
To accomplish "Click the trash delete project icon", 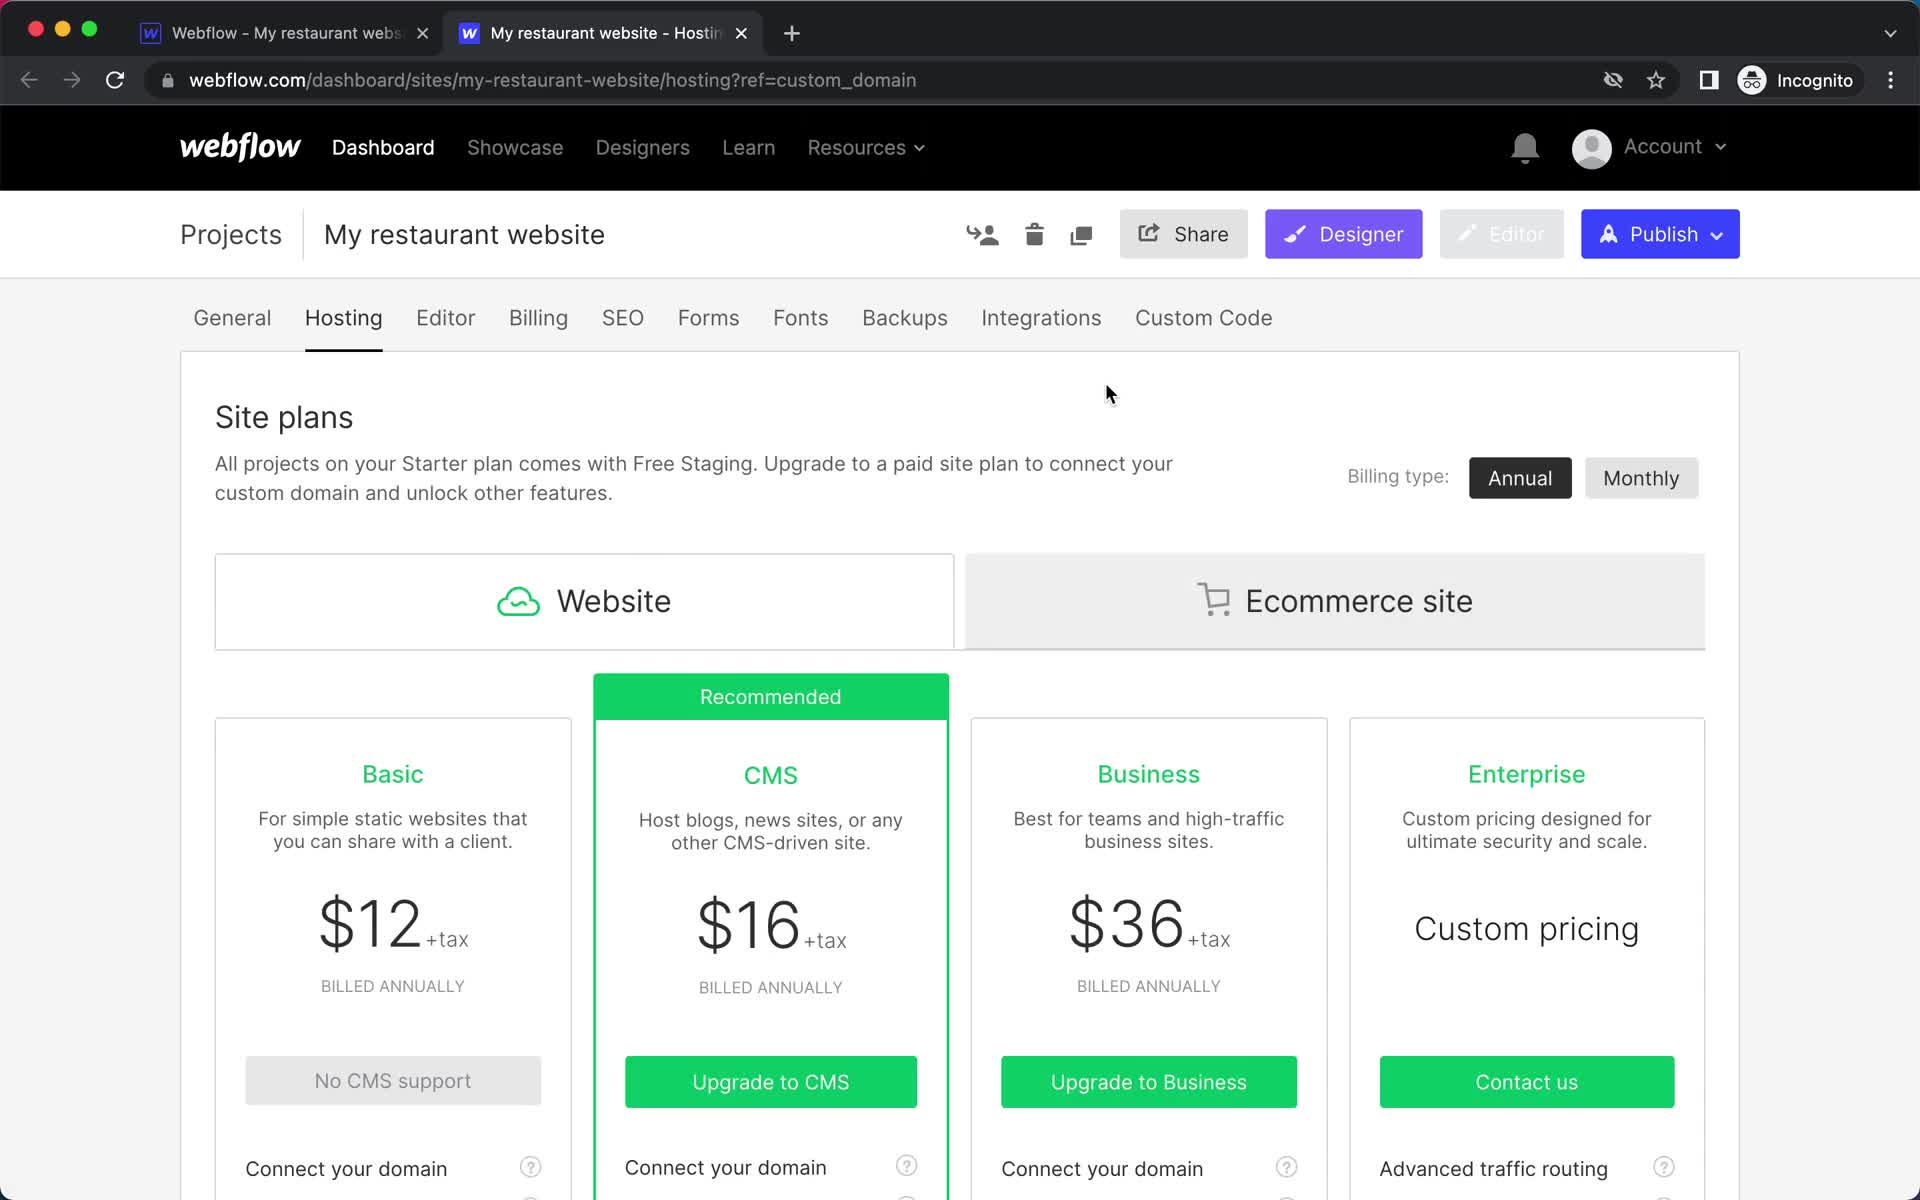I will click(x=1034, y=235).
